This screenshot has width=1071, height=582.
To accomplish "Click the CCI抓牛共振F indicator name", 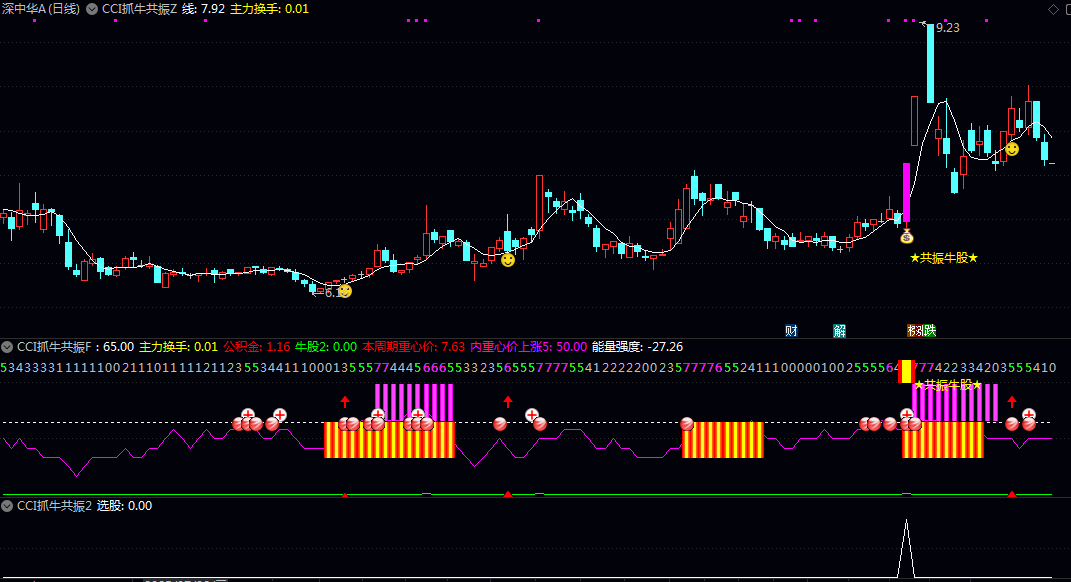I will tap(54, 347).
